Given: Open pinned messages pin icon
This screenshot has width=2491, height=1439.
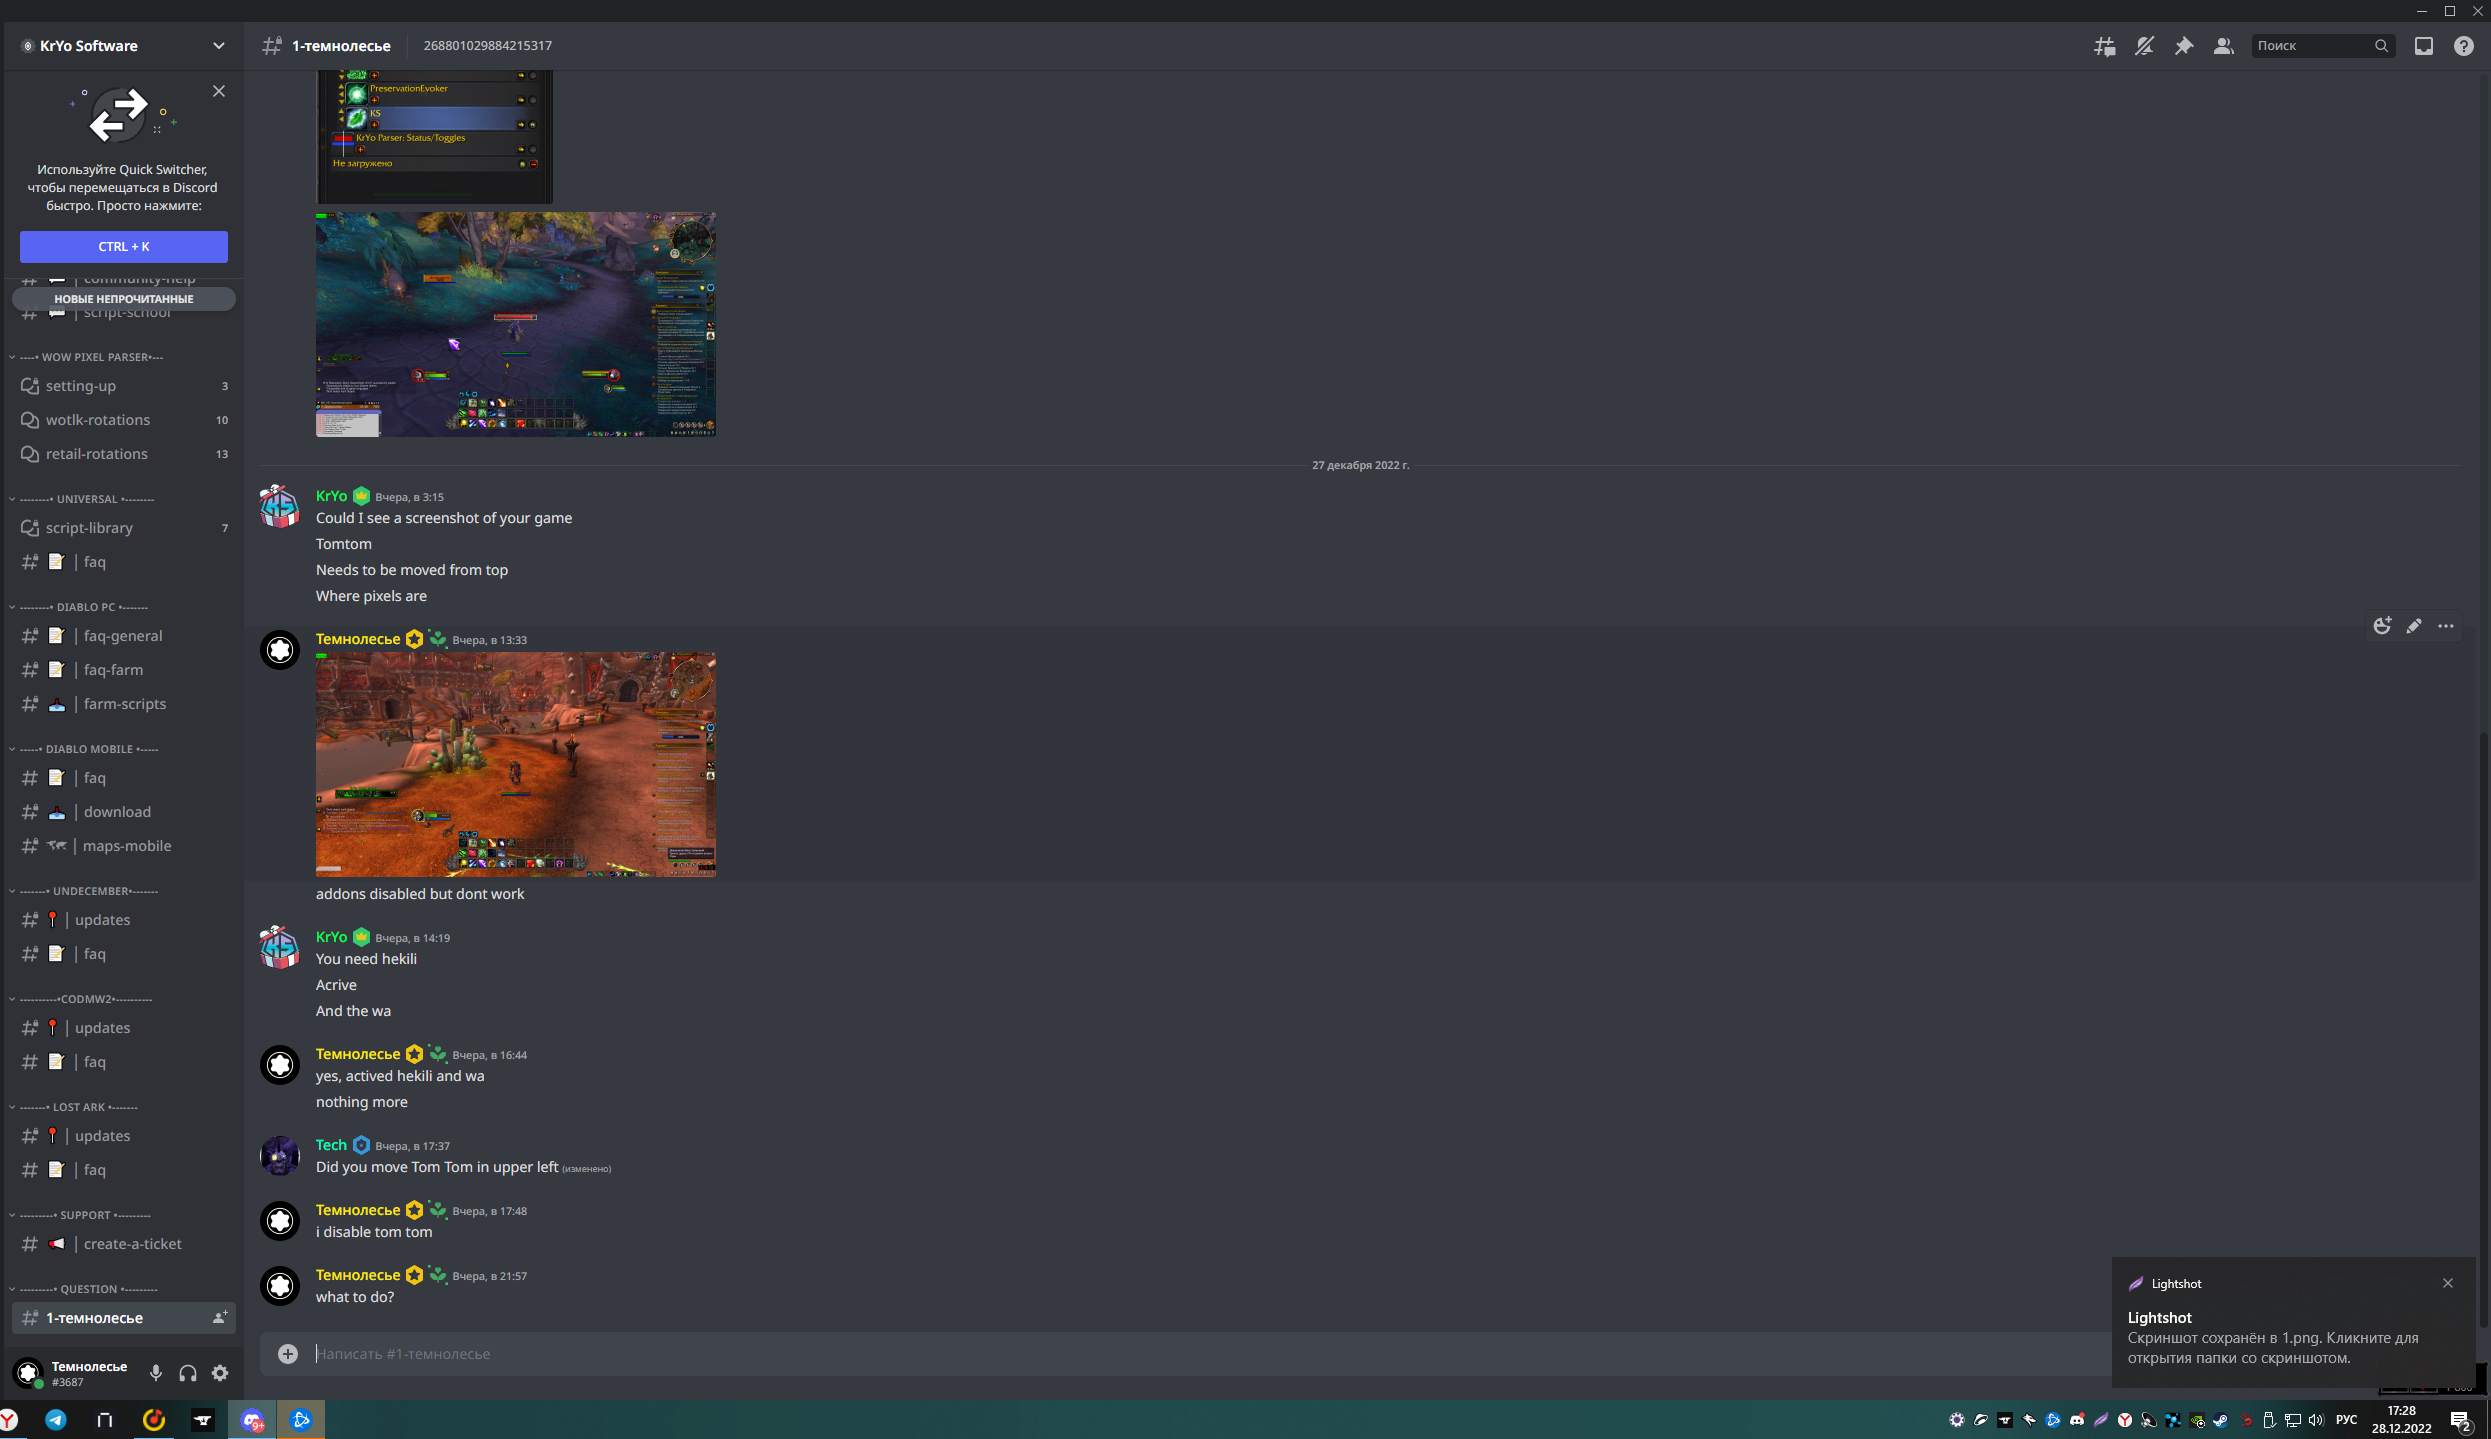Looking at the screenshot, I should point(2184,46).
